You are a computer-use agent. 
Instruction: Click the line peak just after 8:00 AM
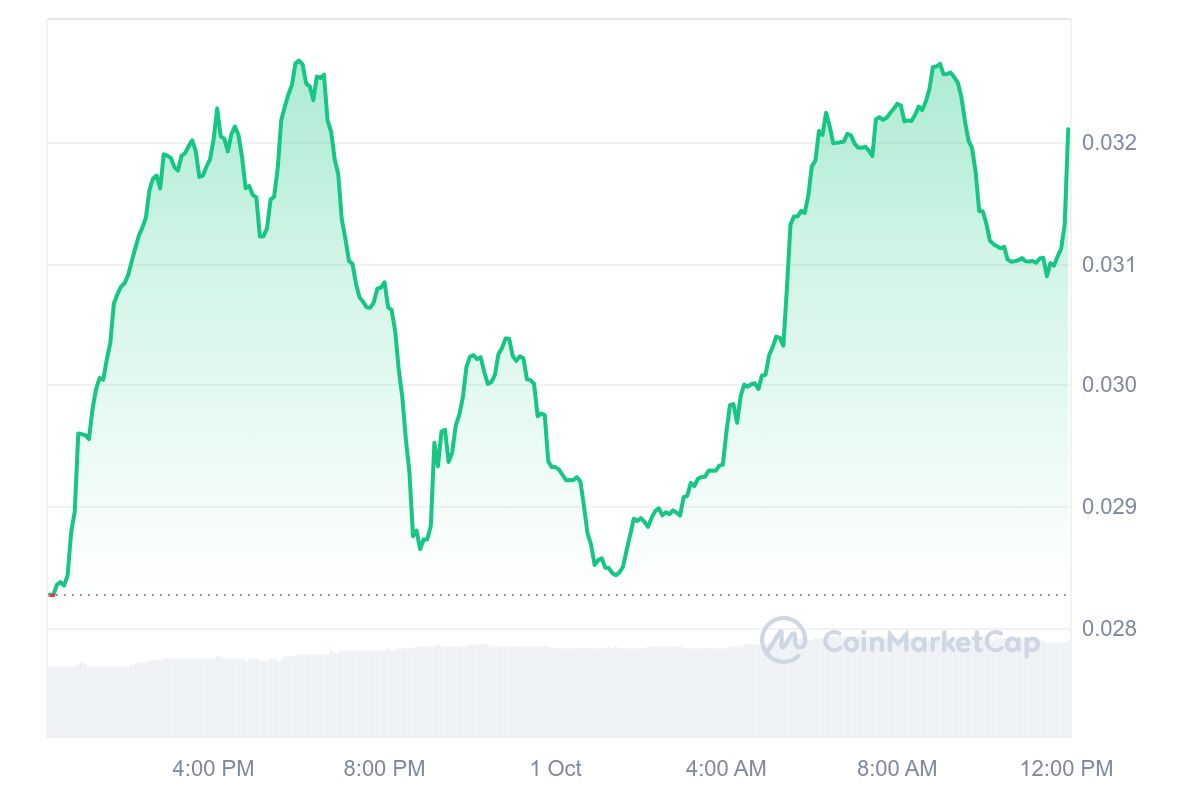pyautogui.click(x=939, y=65)
